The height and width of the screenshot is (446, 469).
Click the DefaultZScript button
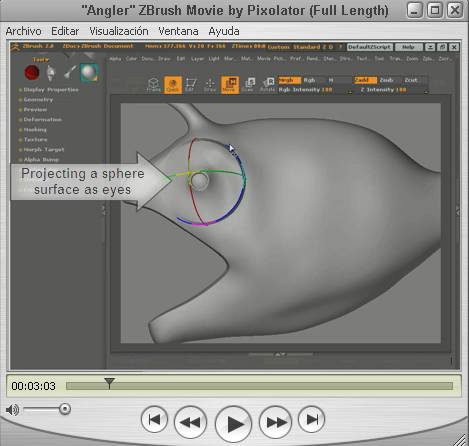(369, 47)
